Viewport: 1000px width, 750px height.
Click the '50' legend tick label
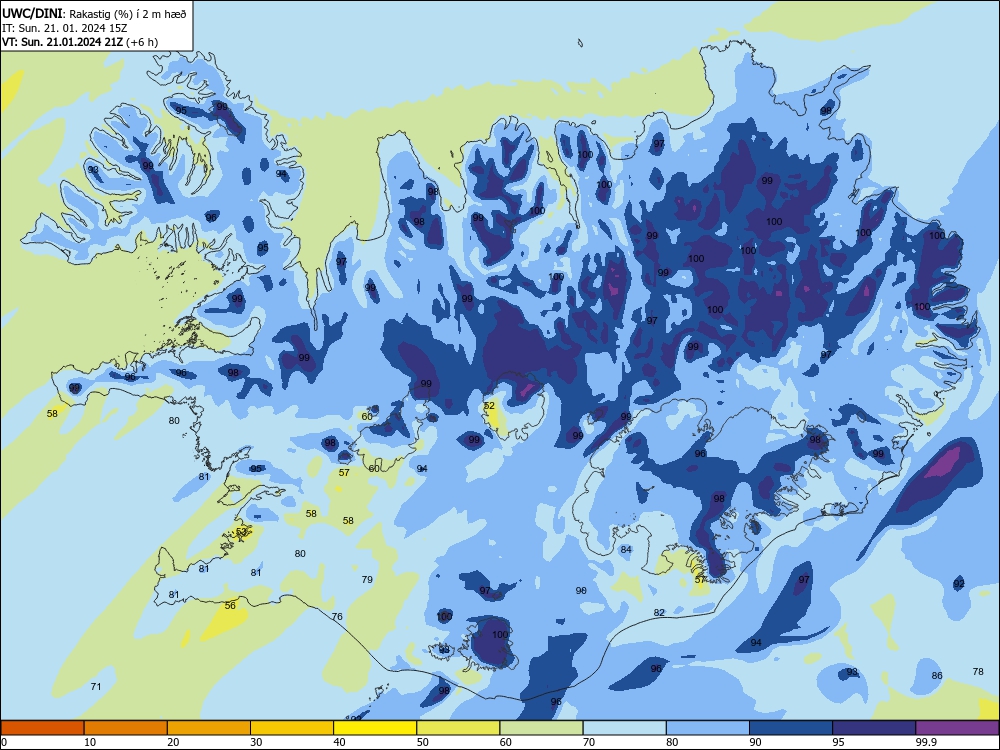point(423,742)
